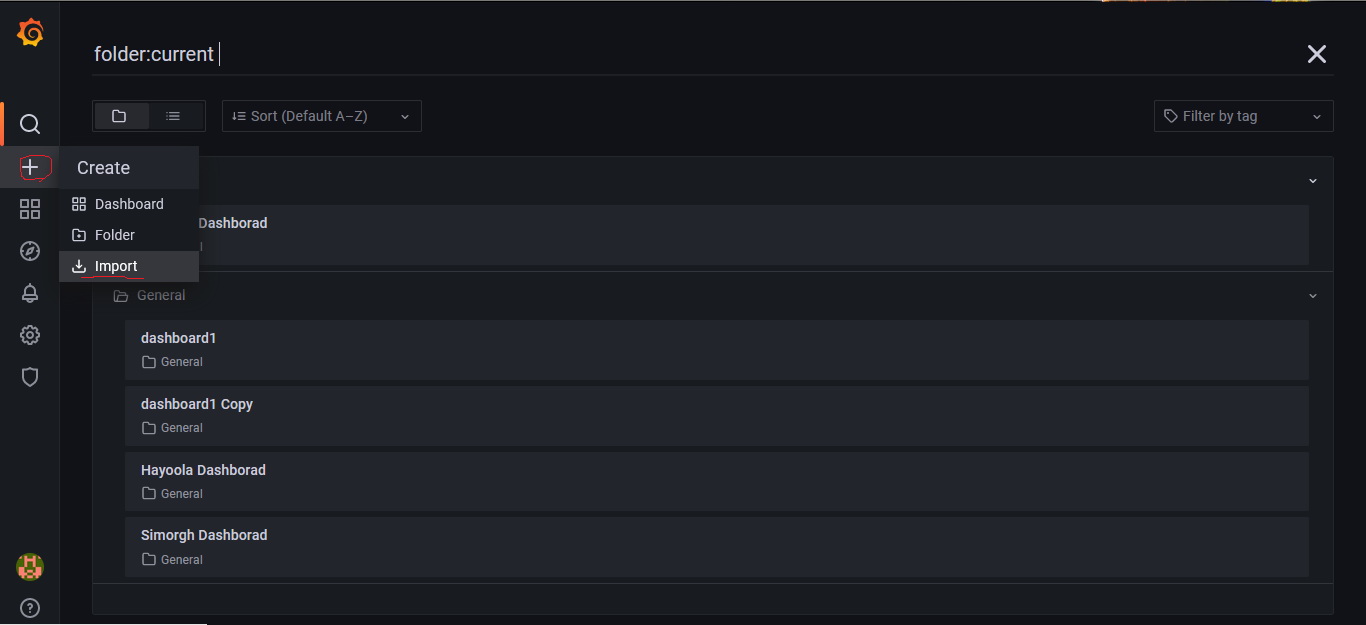Open the dashboard1 Copy entry
Image resolution: width=1366 pixels, height=625 pixels.
tap(197, 404)
